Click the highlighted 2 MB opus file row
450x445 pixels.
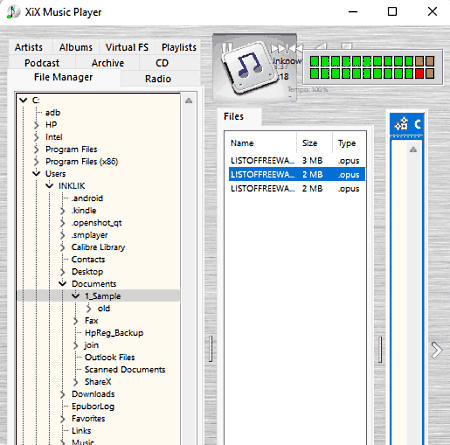tap(296, 175)
